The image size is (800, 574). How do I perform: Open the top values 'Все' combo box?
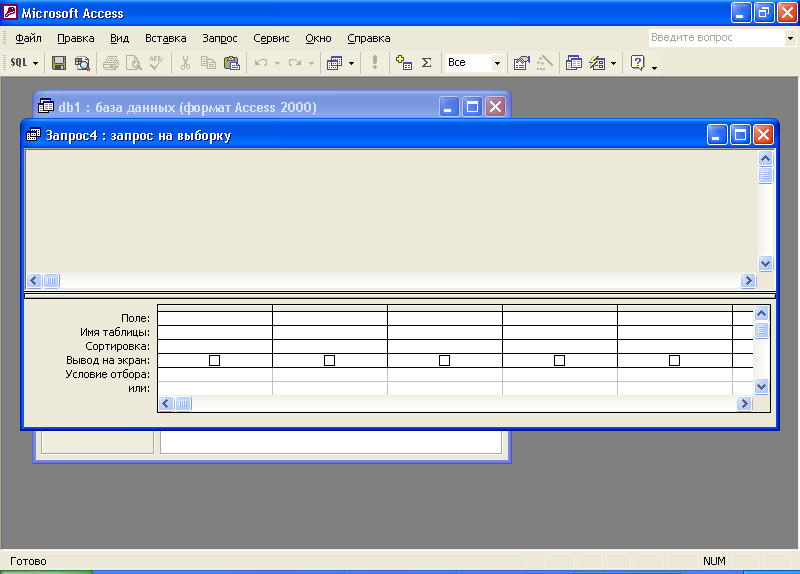474,63
